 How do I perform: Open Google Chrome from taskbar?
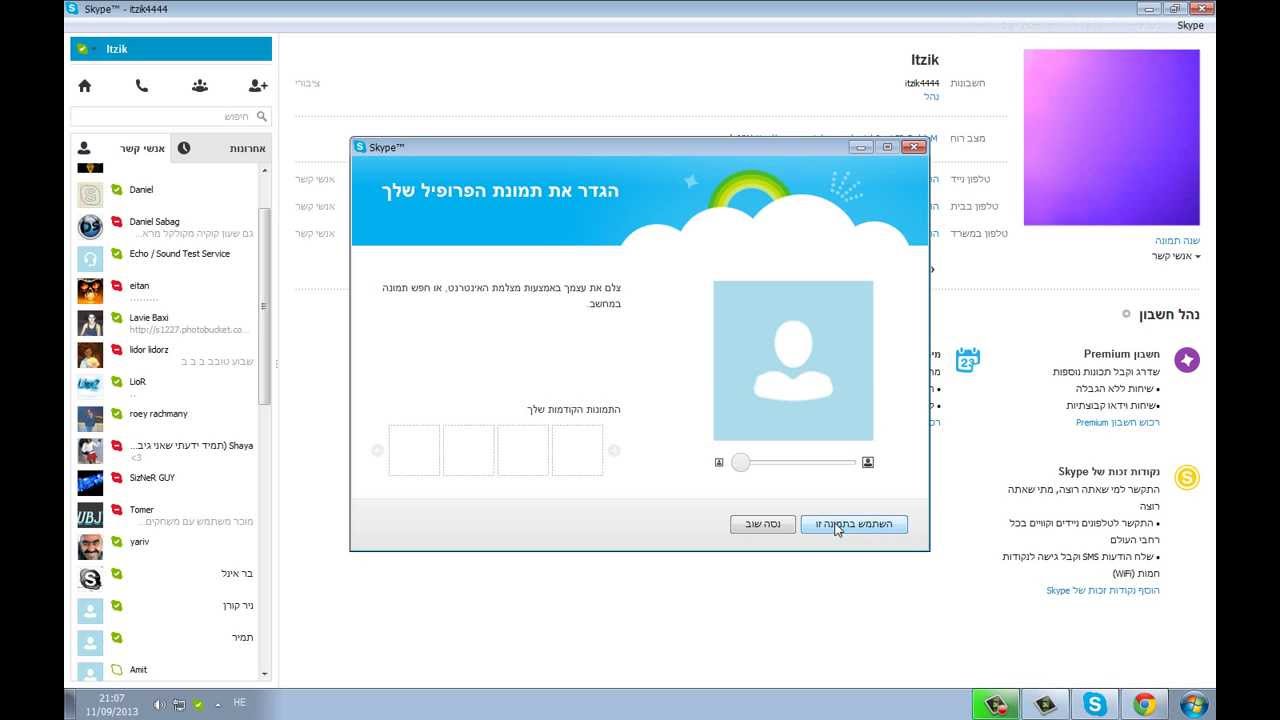click(x=1144, y=704)
